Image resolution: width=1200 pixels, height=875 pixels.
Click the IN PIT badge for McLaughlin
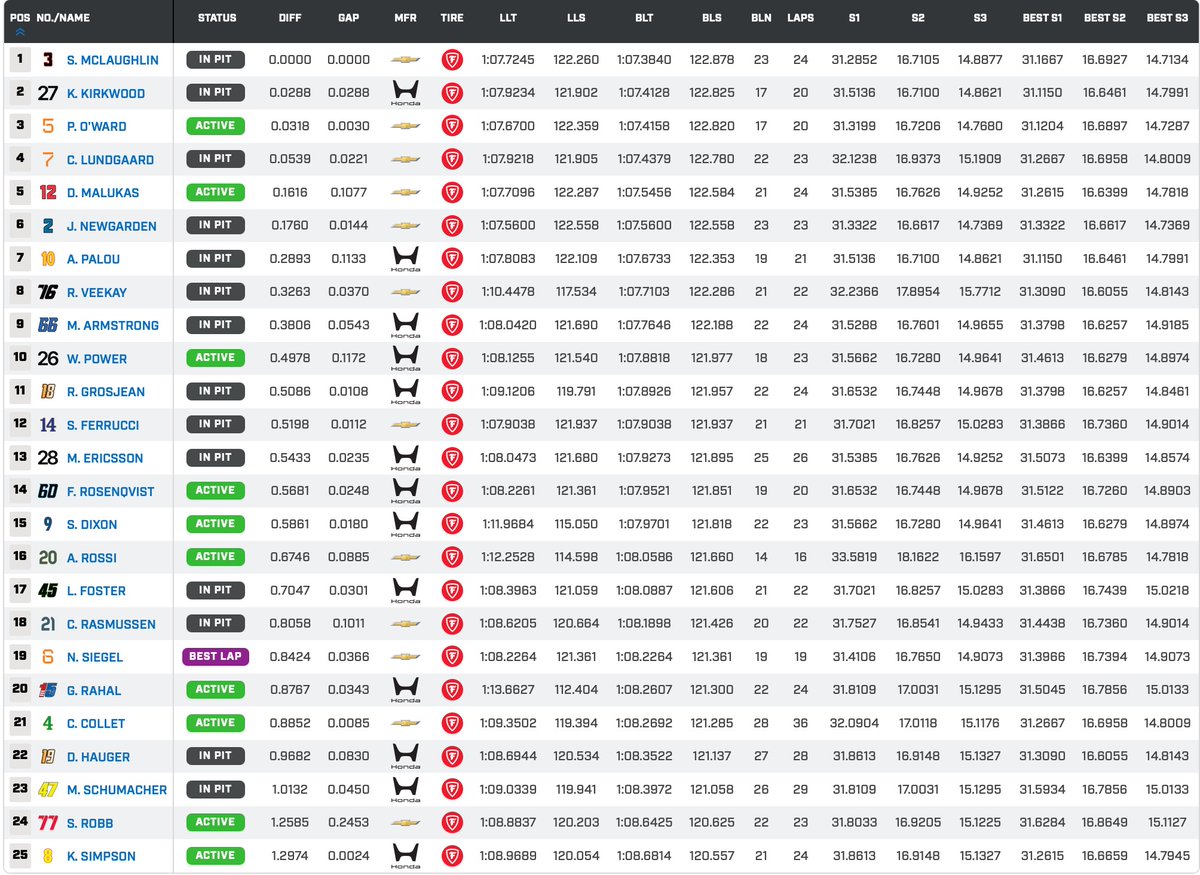click(215, 60)
